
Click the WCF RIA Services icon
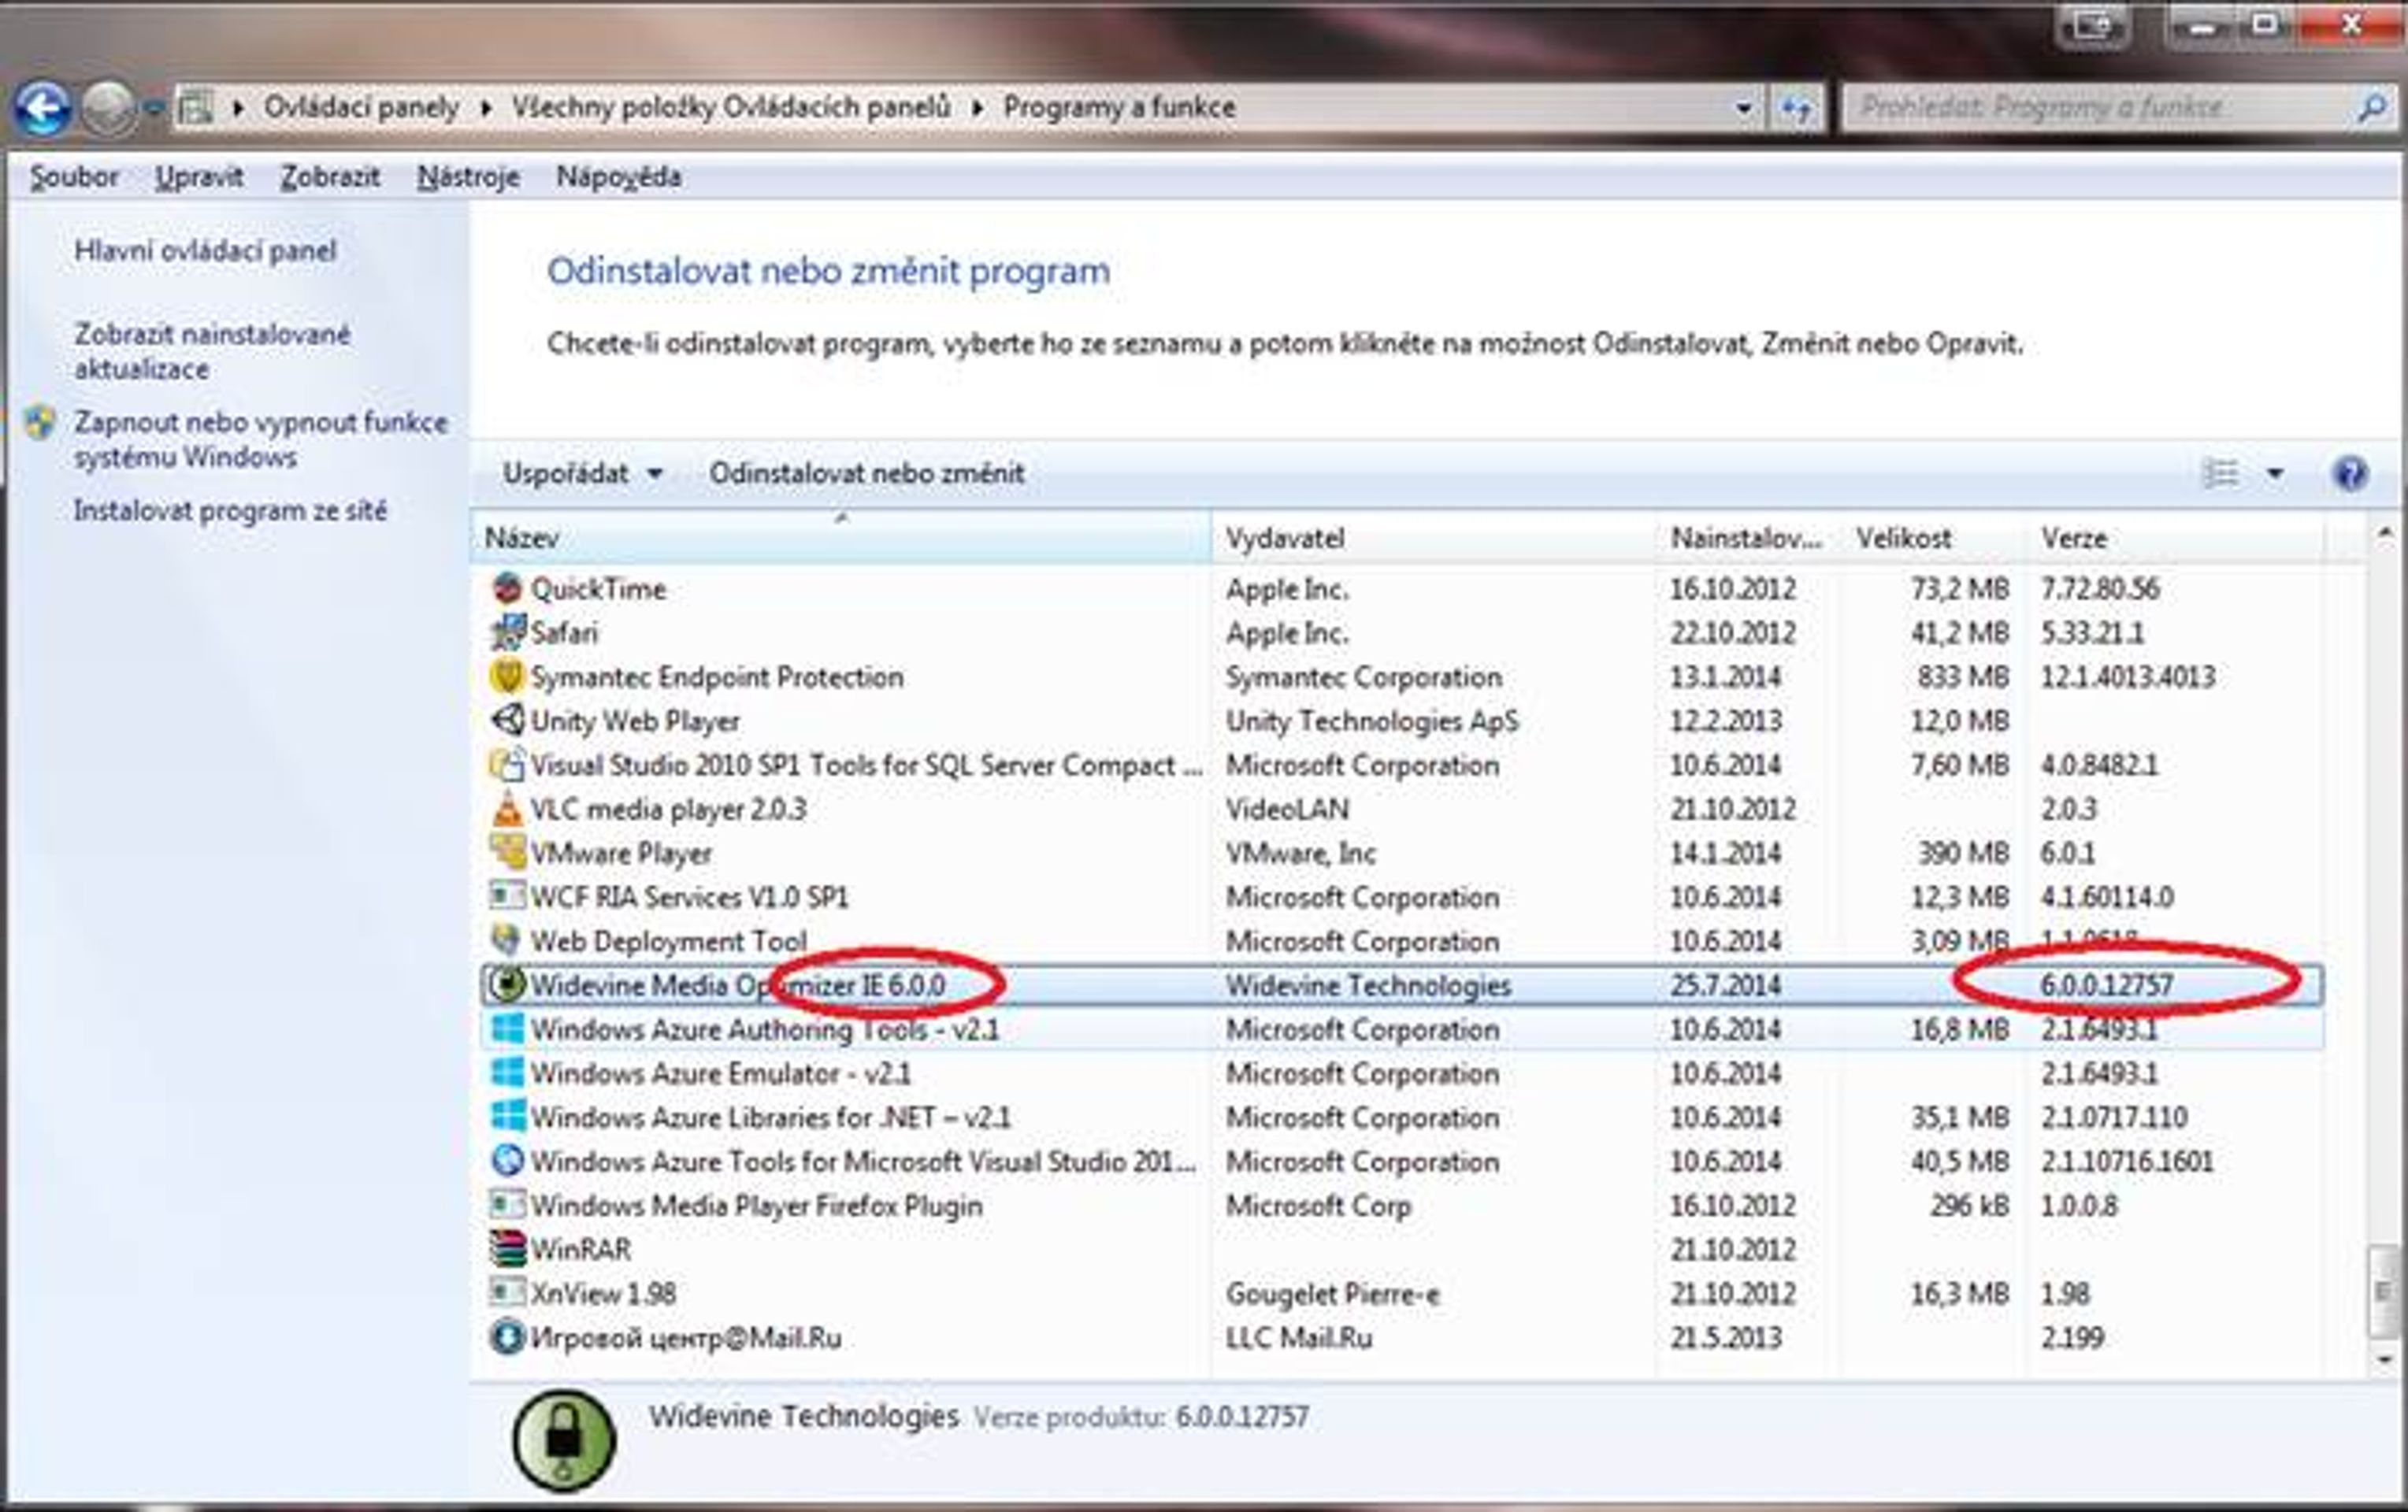click(x=507, y=896)
